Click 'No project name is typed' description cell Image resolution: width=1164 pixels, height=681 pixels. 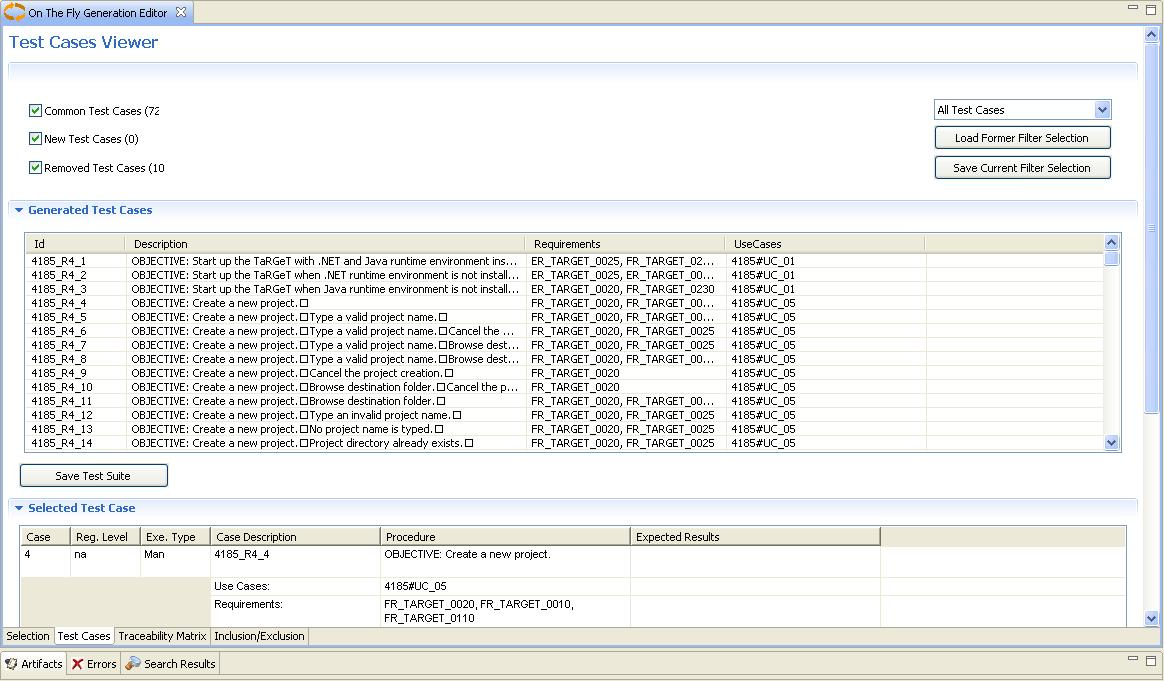[x=327, y=429]
